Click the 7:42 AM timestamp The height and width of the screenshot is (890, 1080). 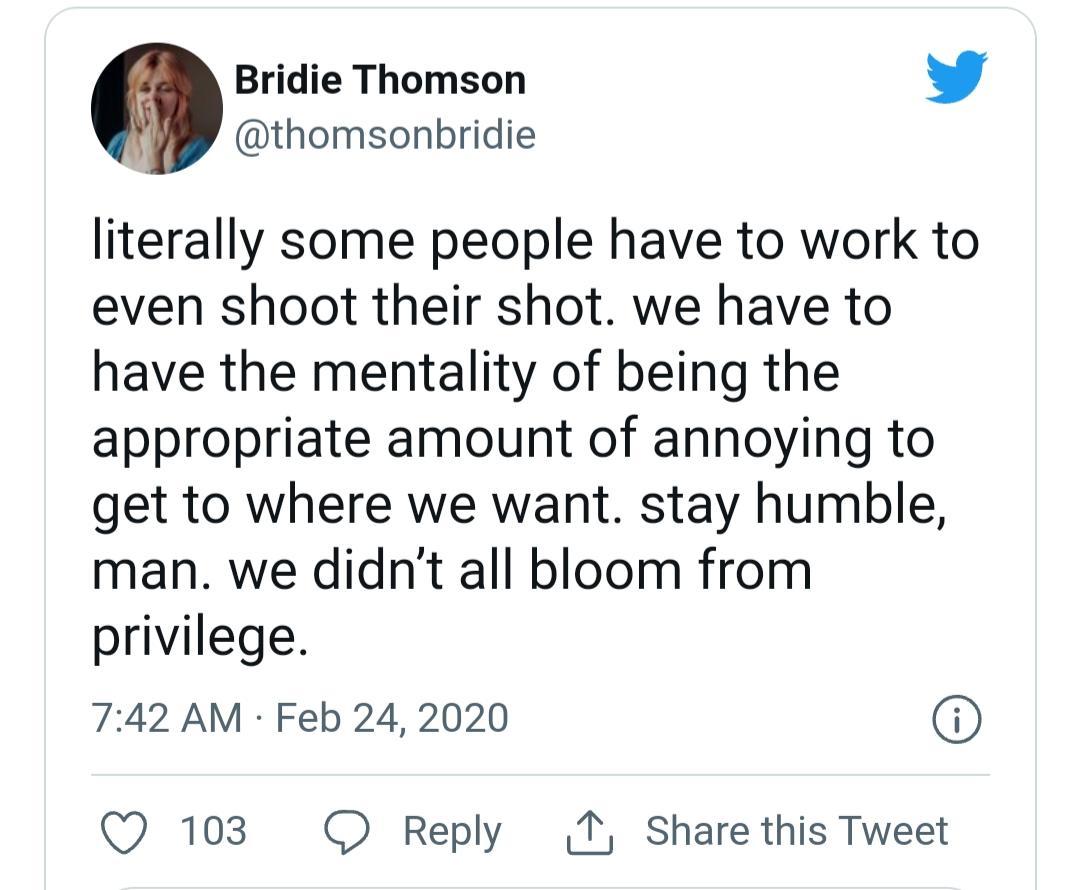(x=167, y=718)
